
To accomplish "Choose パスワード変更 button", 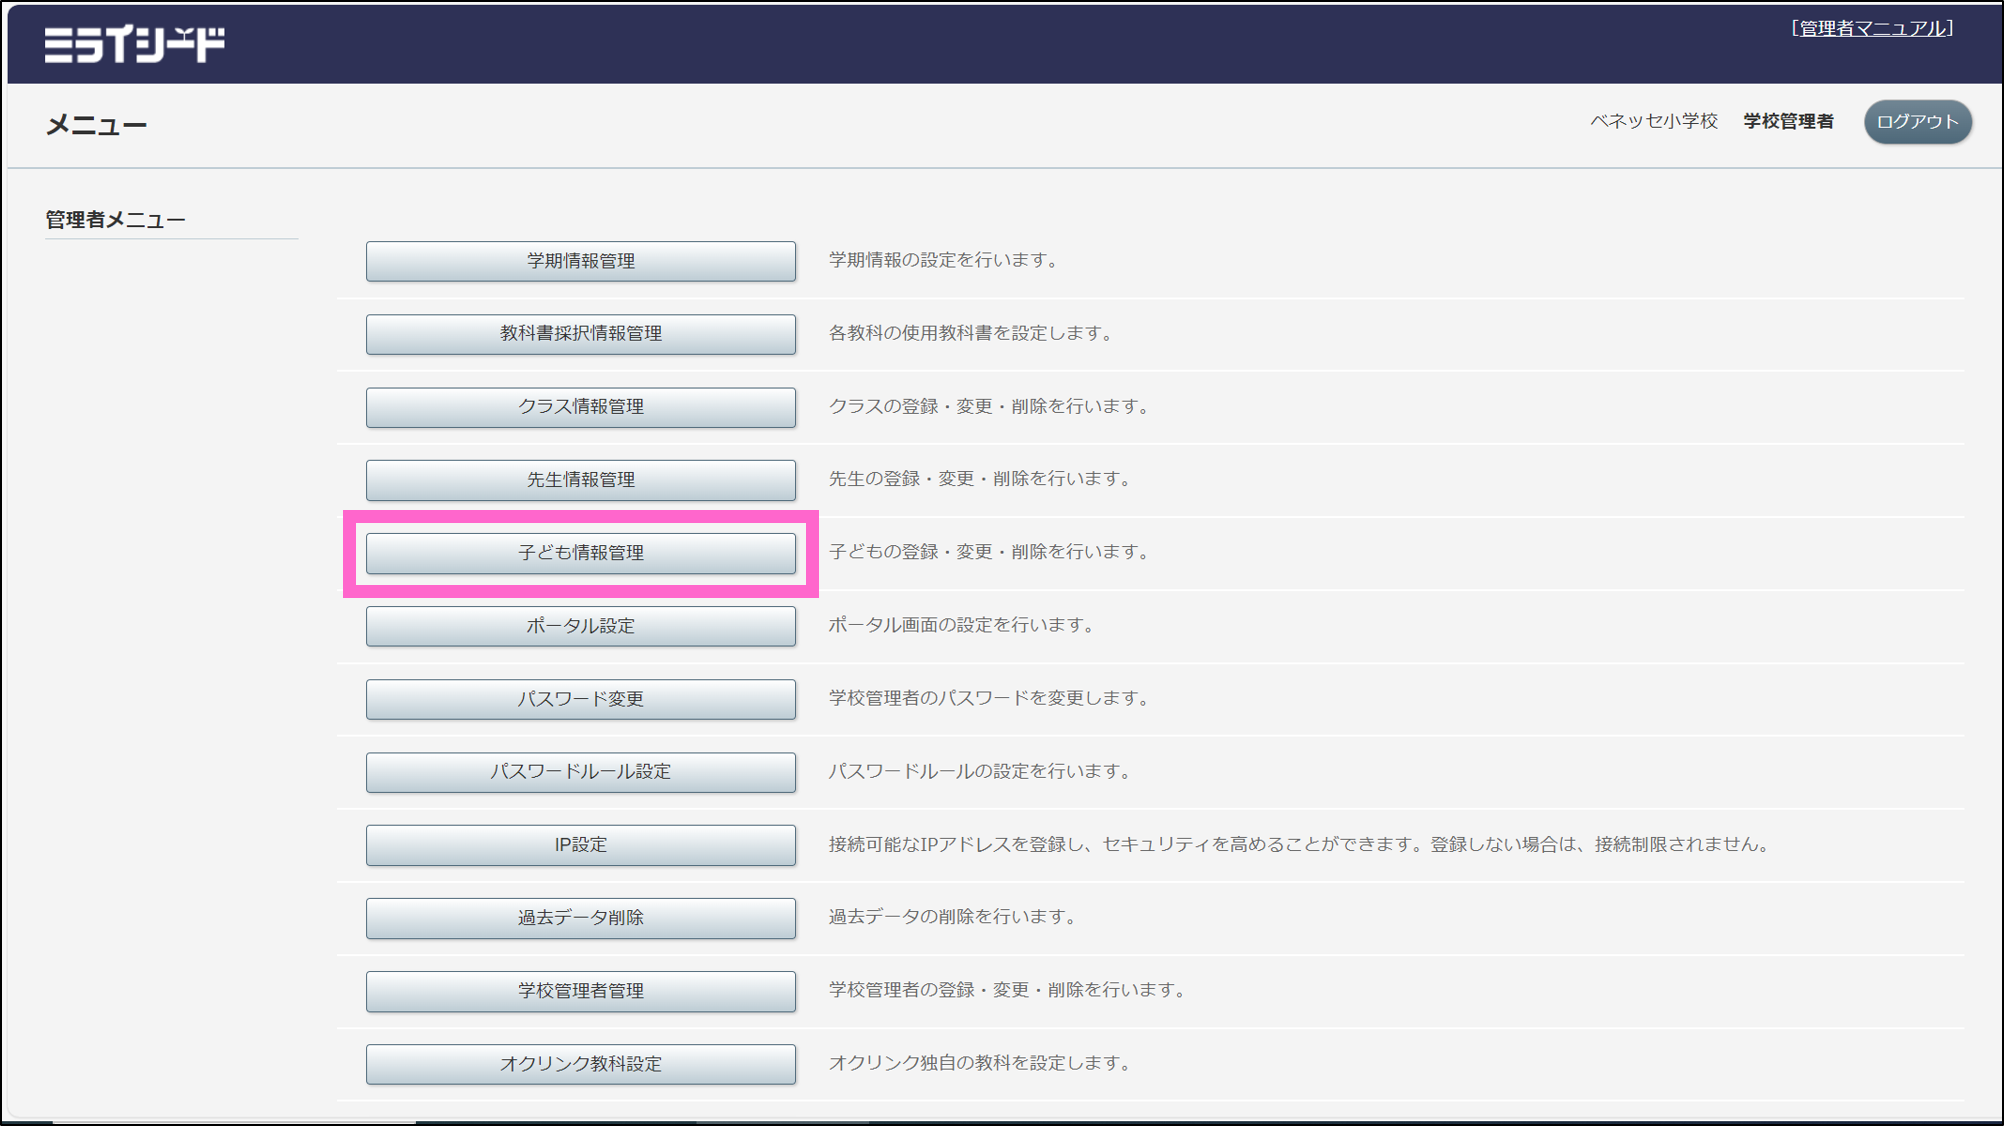I will (x=580, y=699).
